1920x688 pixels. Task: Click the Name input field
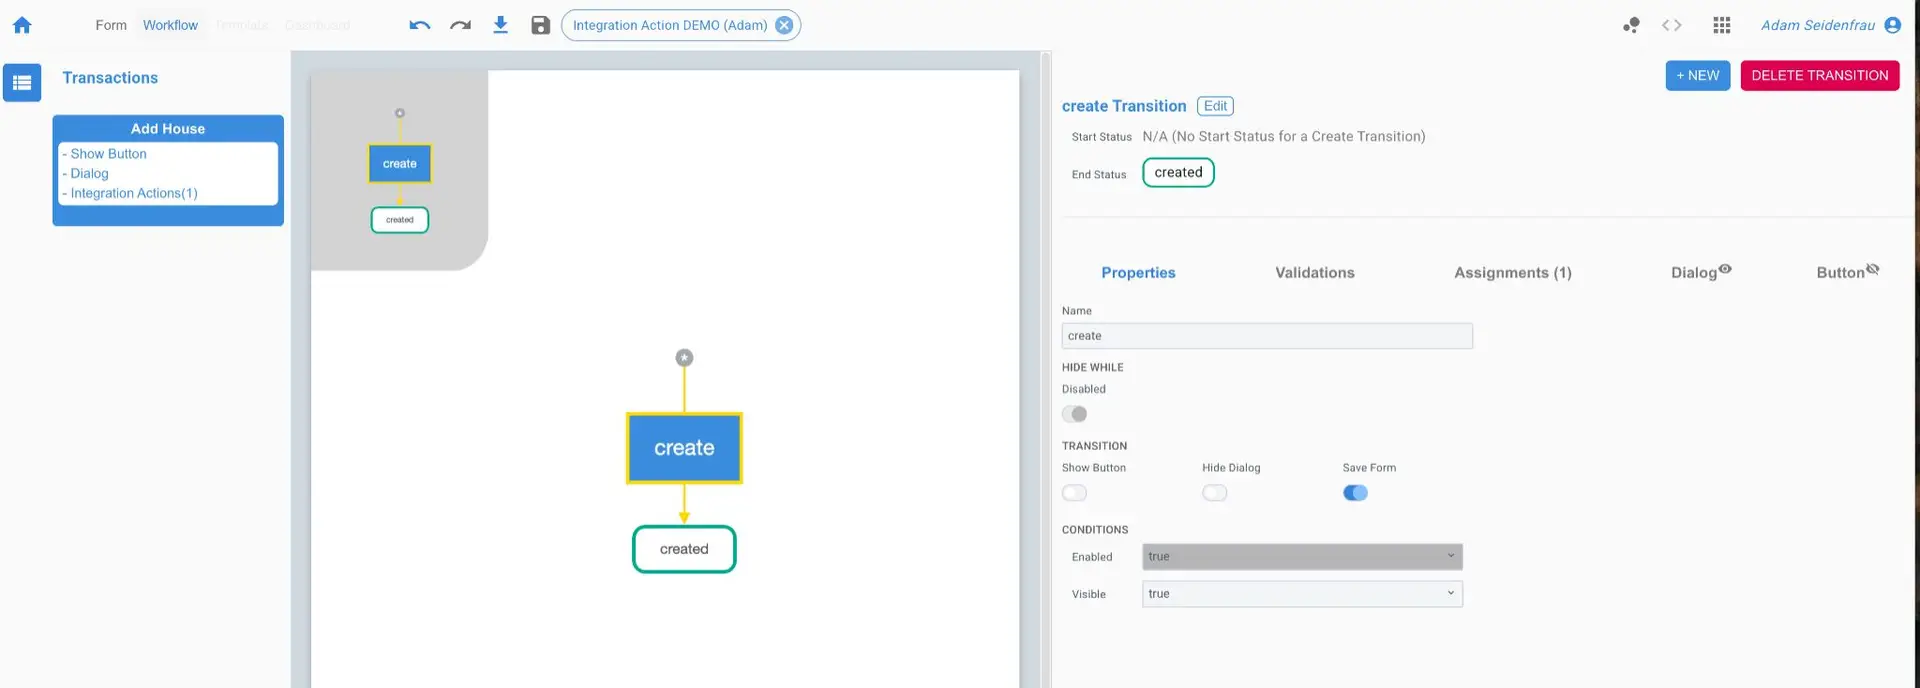[x=1267, y=336]
